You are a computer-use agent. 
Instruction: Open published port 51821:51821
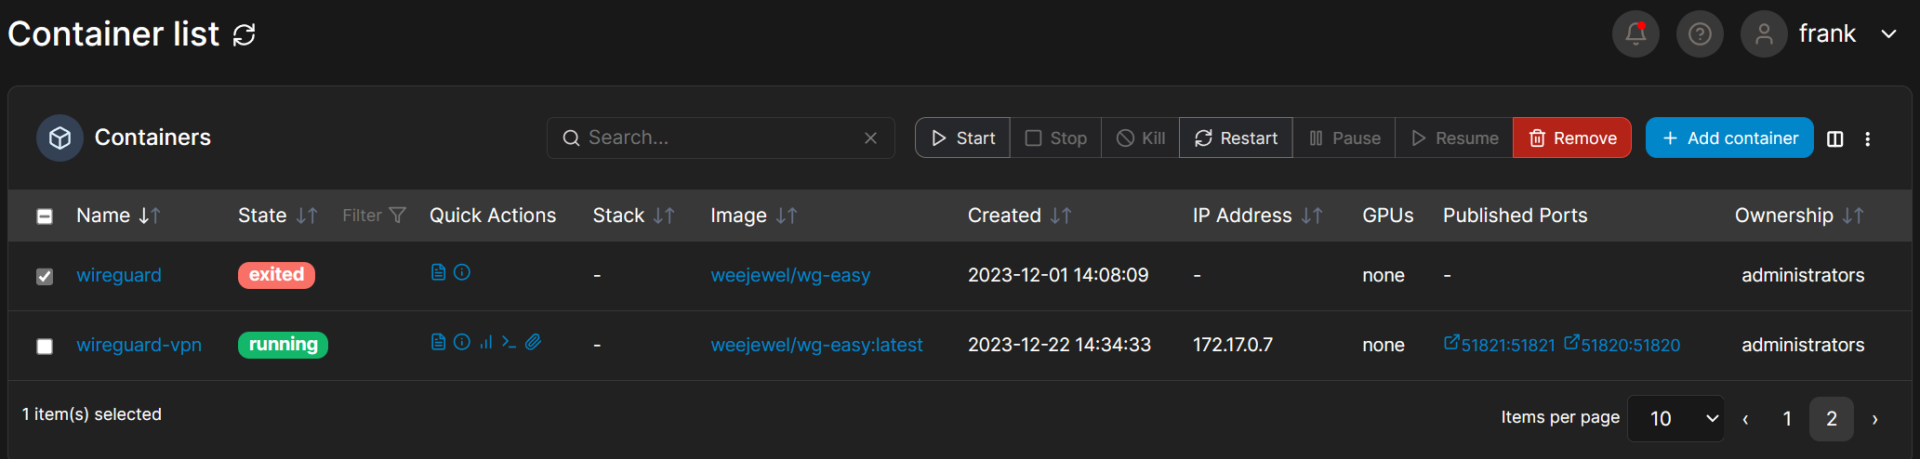pyautogui.click(x=1499, y=344)
